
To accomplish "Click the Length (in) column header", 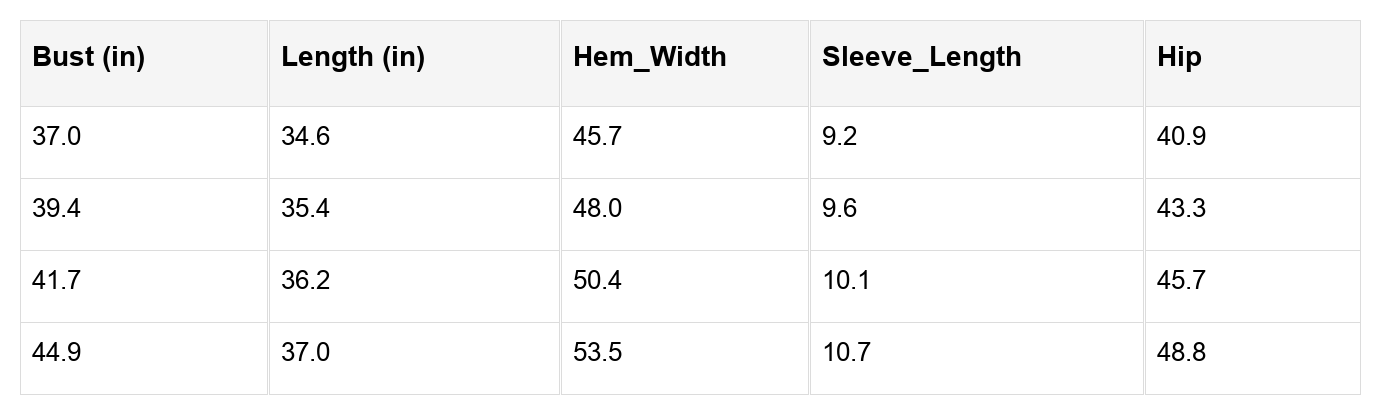I will [x=353, y=57].
